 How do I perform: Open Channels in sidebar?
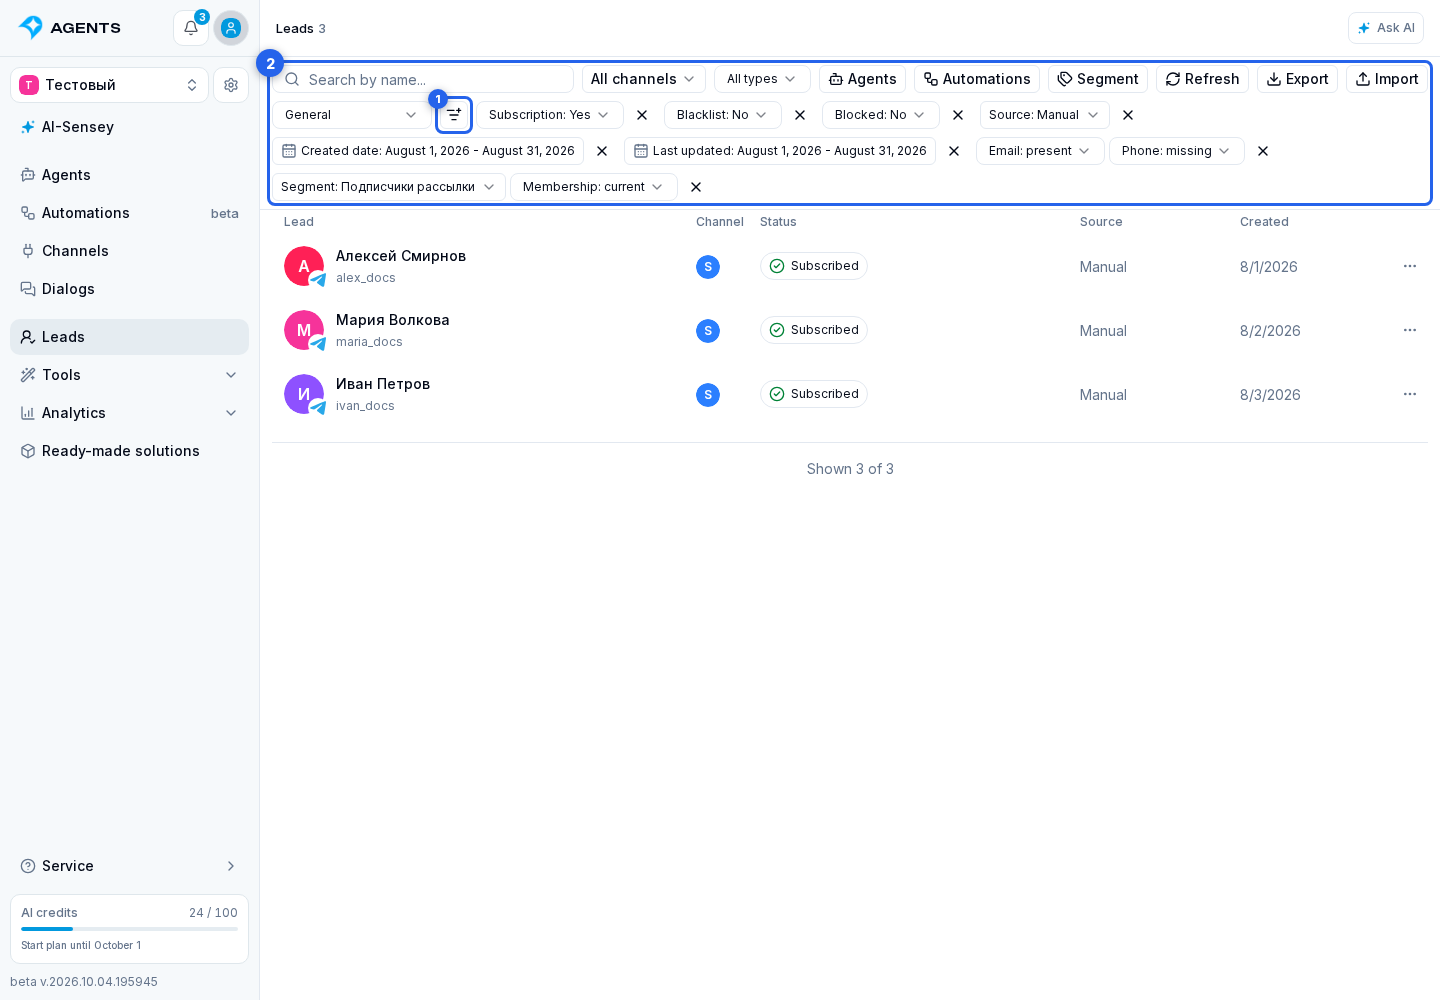pos(130,251)
